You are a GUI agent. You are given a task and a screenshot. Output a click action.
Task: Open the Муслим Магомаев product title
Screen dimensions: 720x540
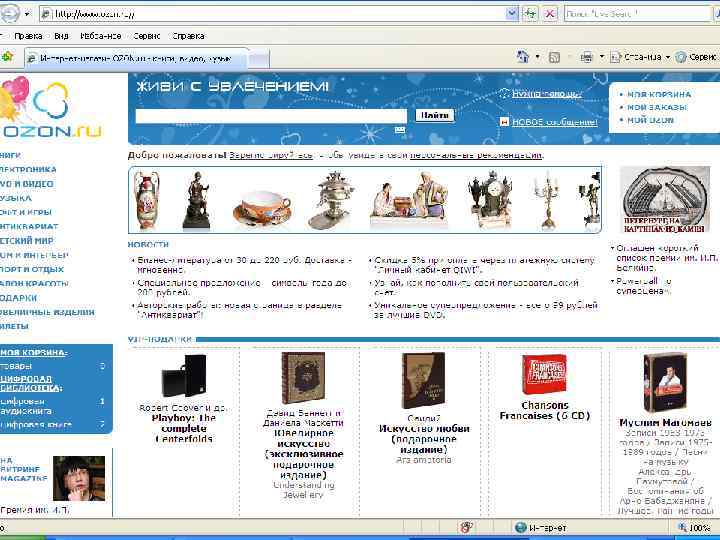(x=665, y=422)
